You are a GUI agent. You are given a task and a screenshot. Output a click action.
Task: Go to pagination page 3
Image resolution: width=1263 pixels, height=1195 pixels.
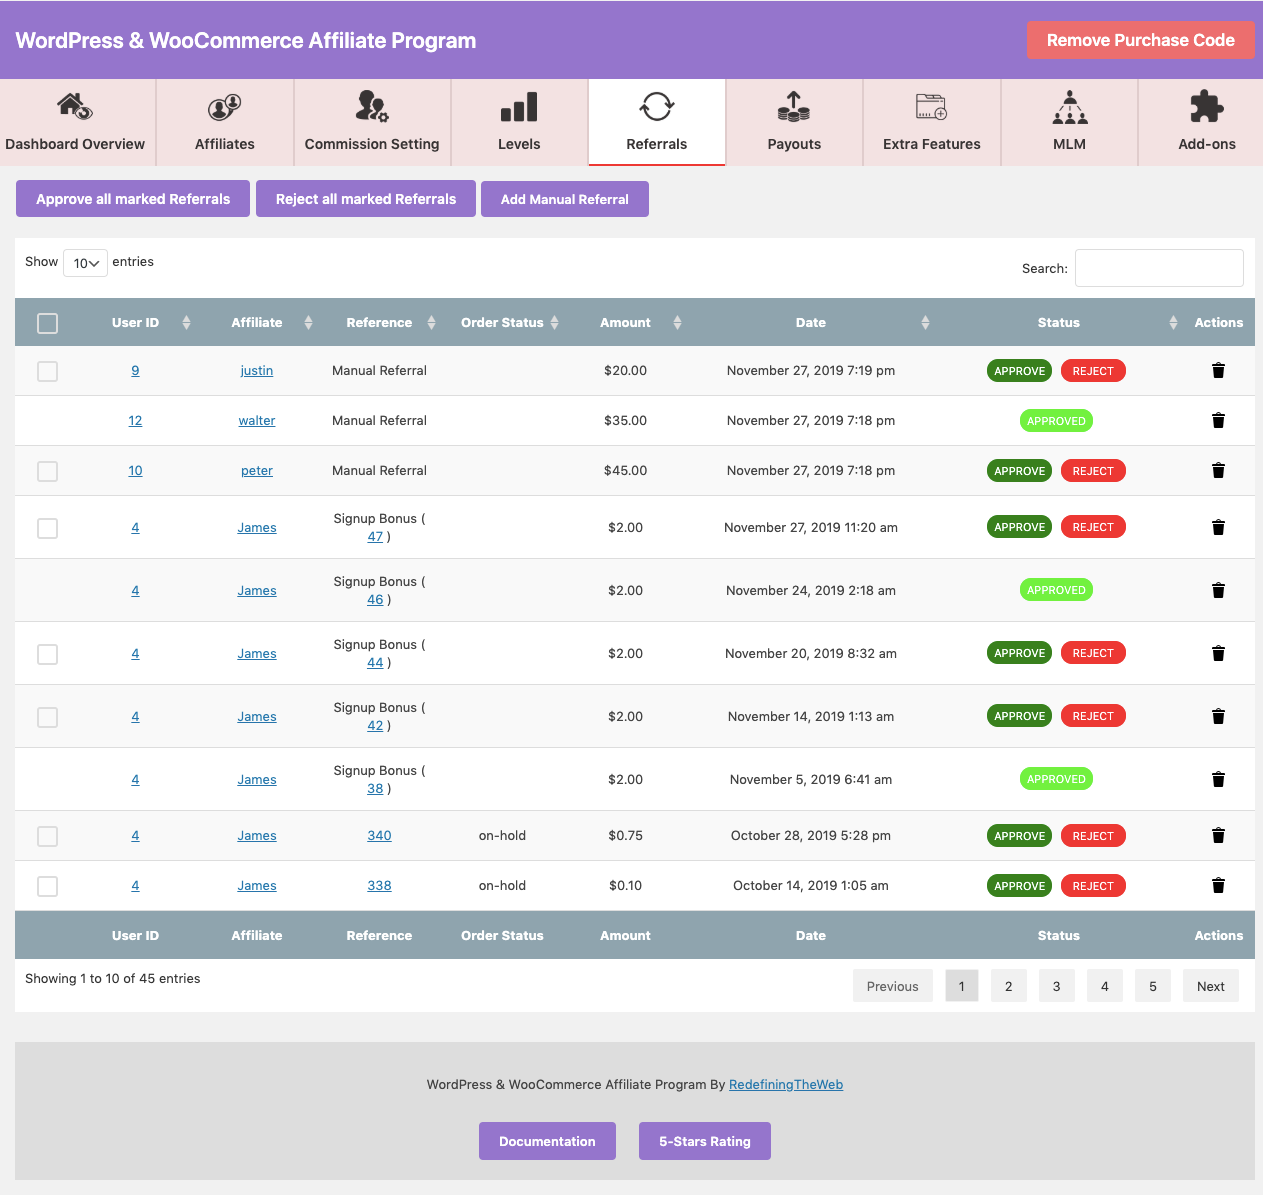[x=1057, y=986]
